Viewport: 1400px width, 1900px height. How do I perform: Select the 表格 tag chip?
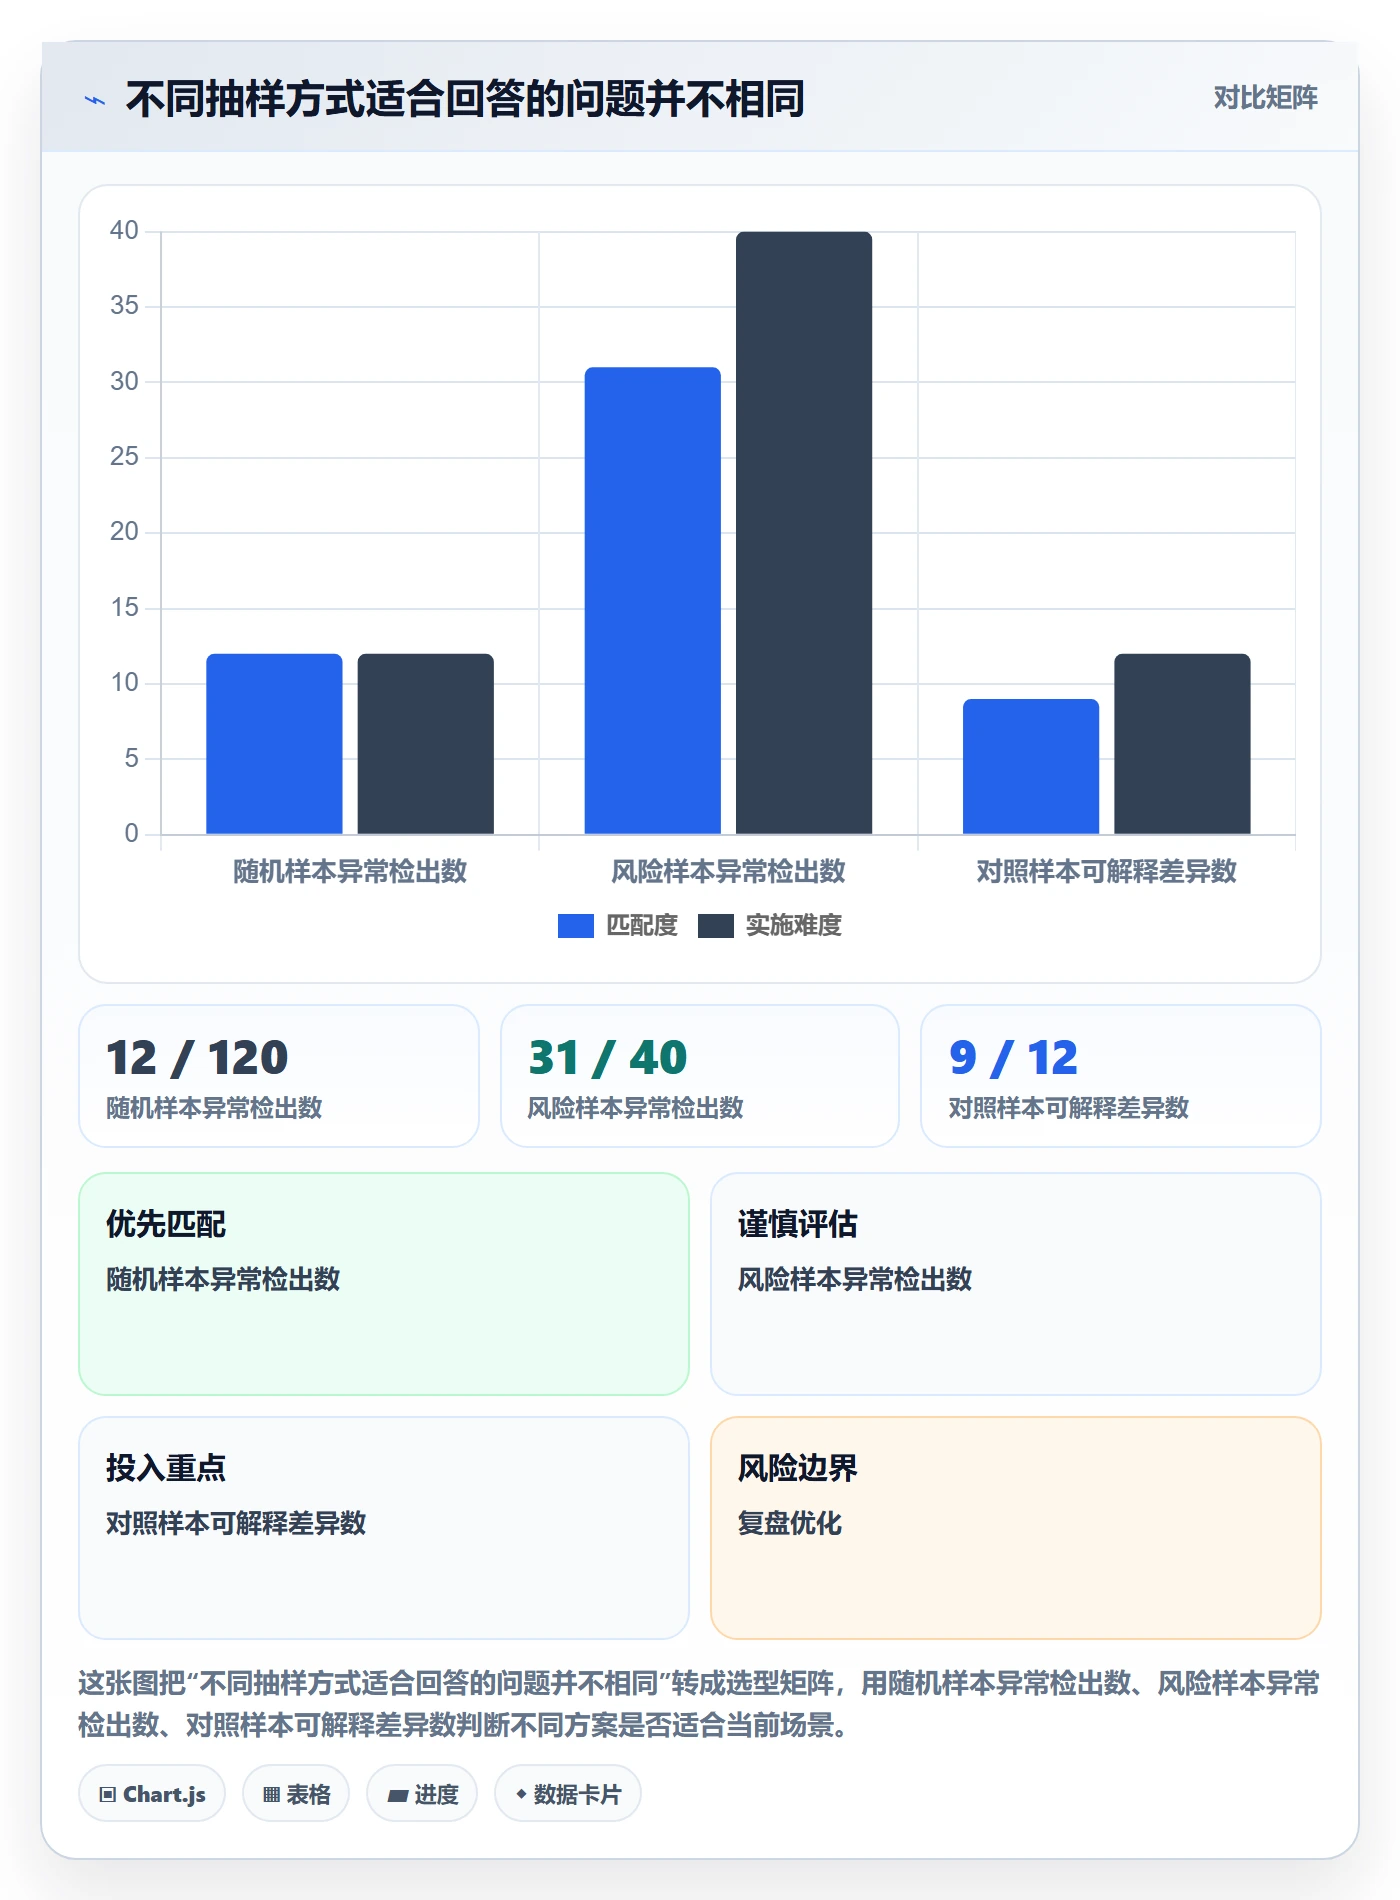[296, 1794]
